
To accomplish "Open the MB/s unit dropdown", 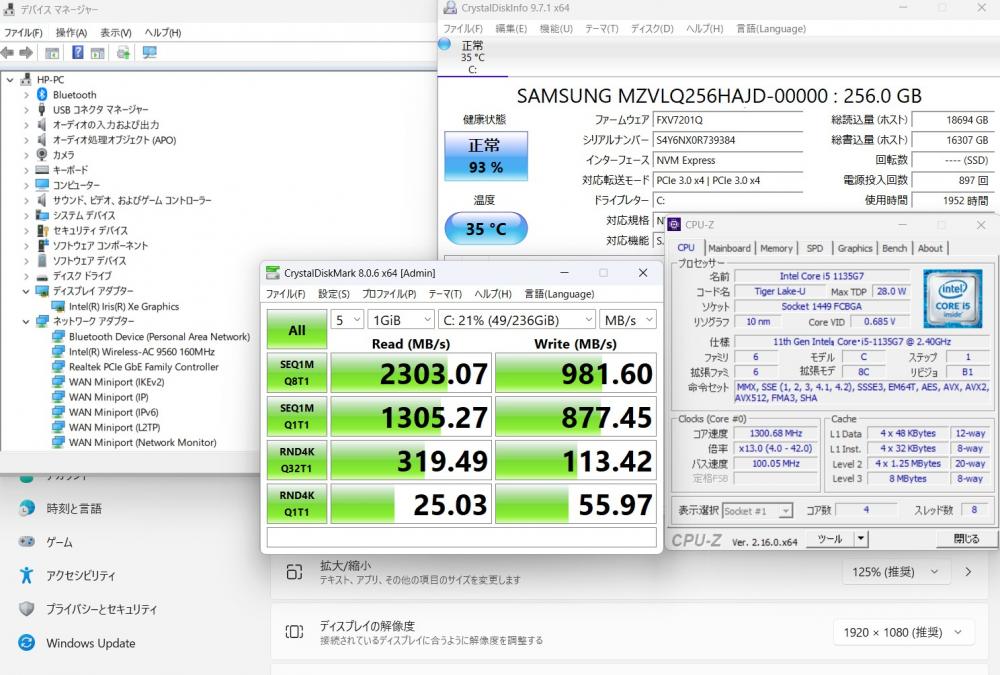I will click(627, 320).
